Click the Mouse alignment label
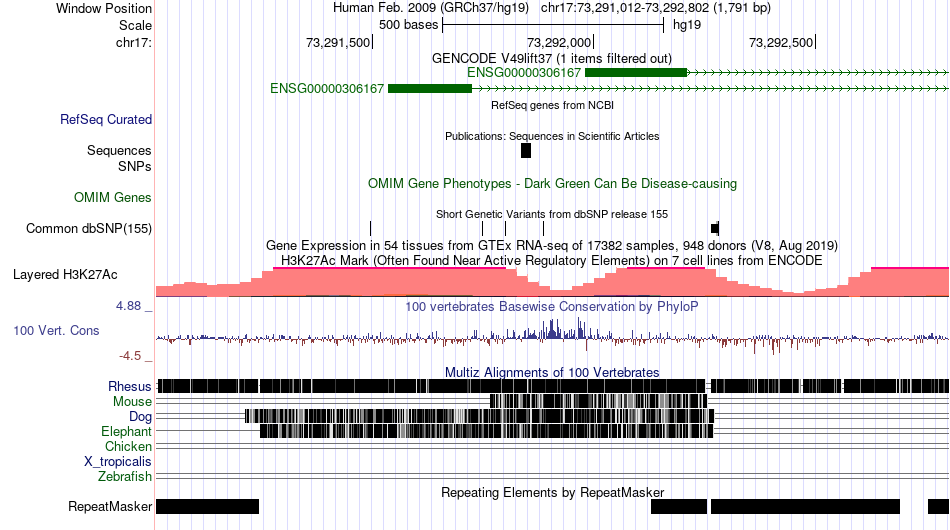The height and width of the screenshot is (530, 950). point(132,402)
